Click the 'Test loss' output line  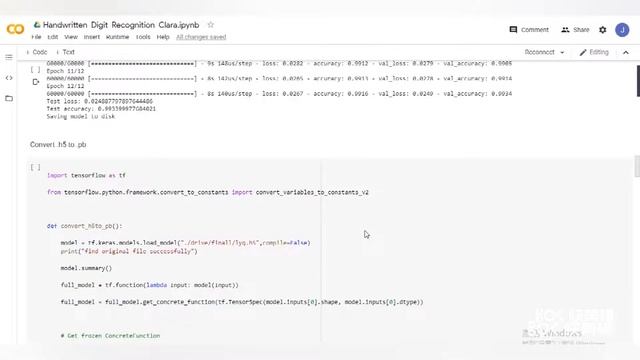tap(100, 101)
